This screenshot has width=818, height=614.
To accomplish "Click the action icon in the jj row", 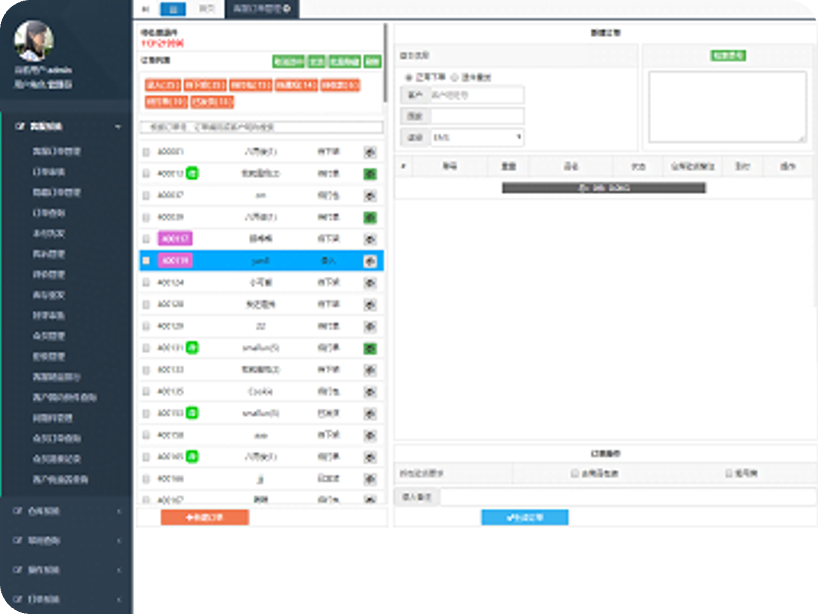I will click(370, 479).
